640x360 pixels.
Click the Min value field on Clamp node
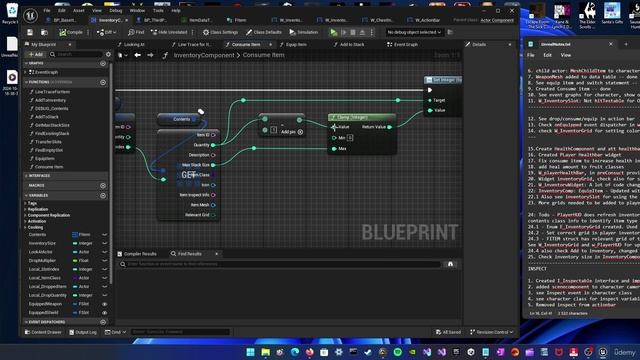[x=350, y=138]
